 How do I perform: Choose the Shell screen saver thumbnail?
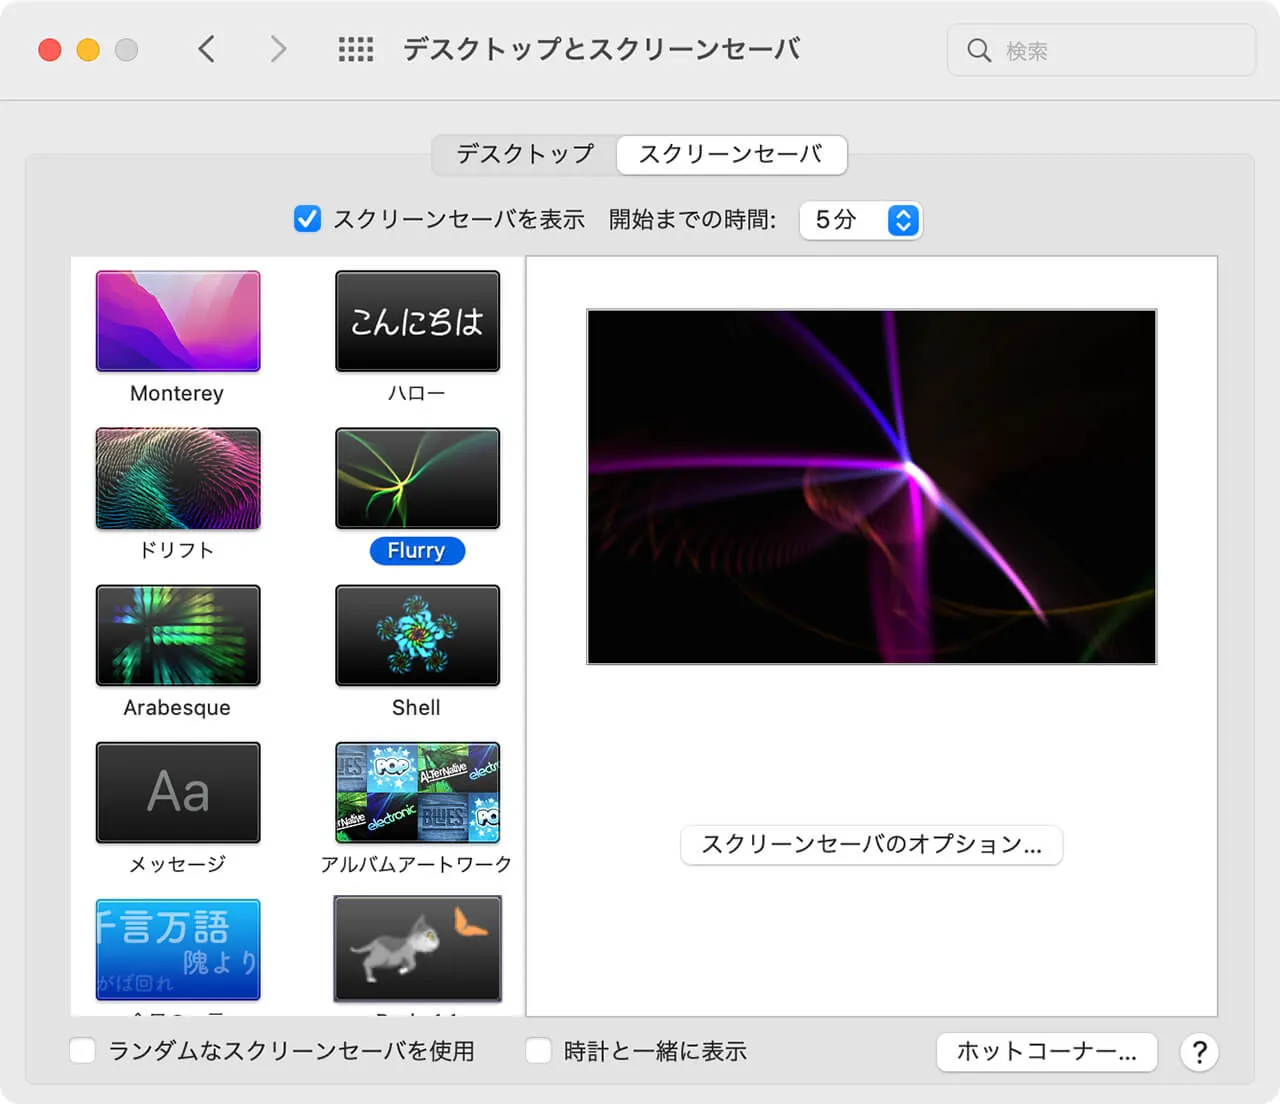click(417, 635)
